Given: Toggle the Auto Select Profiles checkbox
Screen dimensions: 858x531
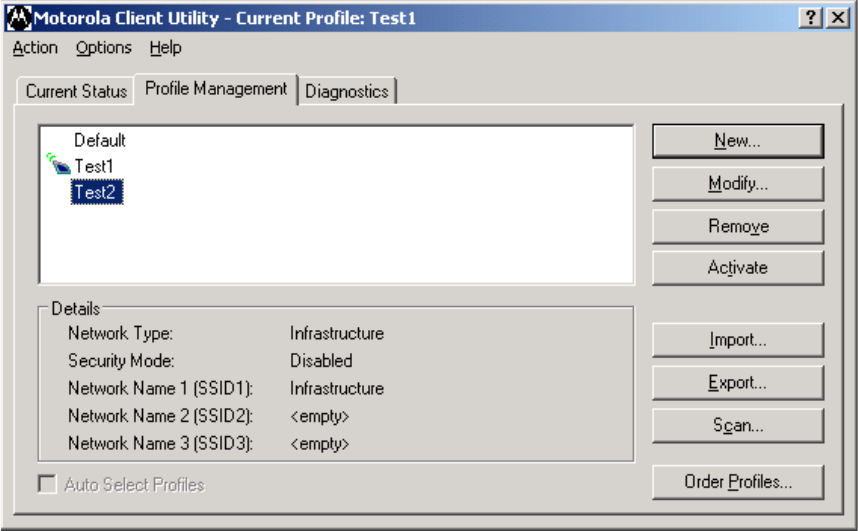Looking at the screenshot, I should tap(47, 484).
